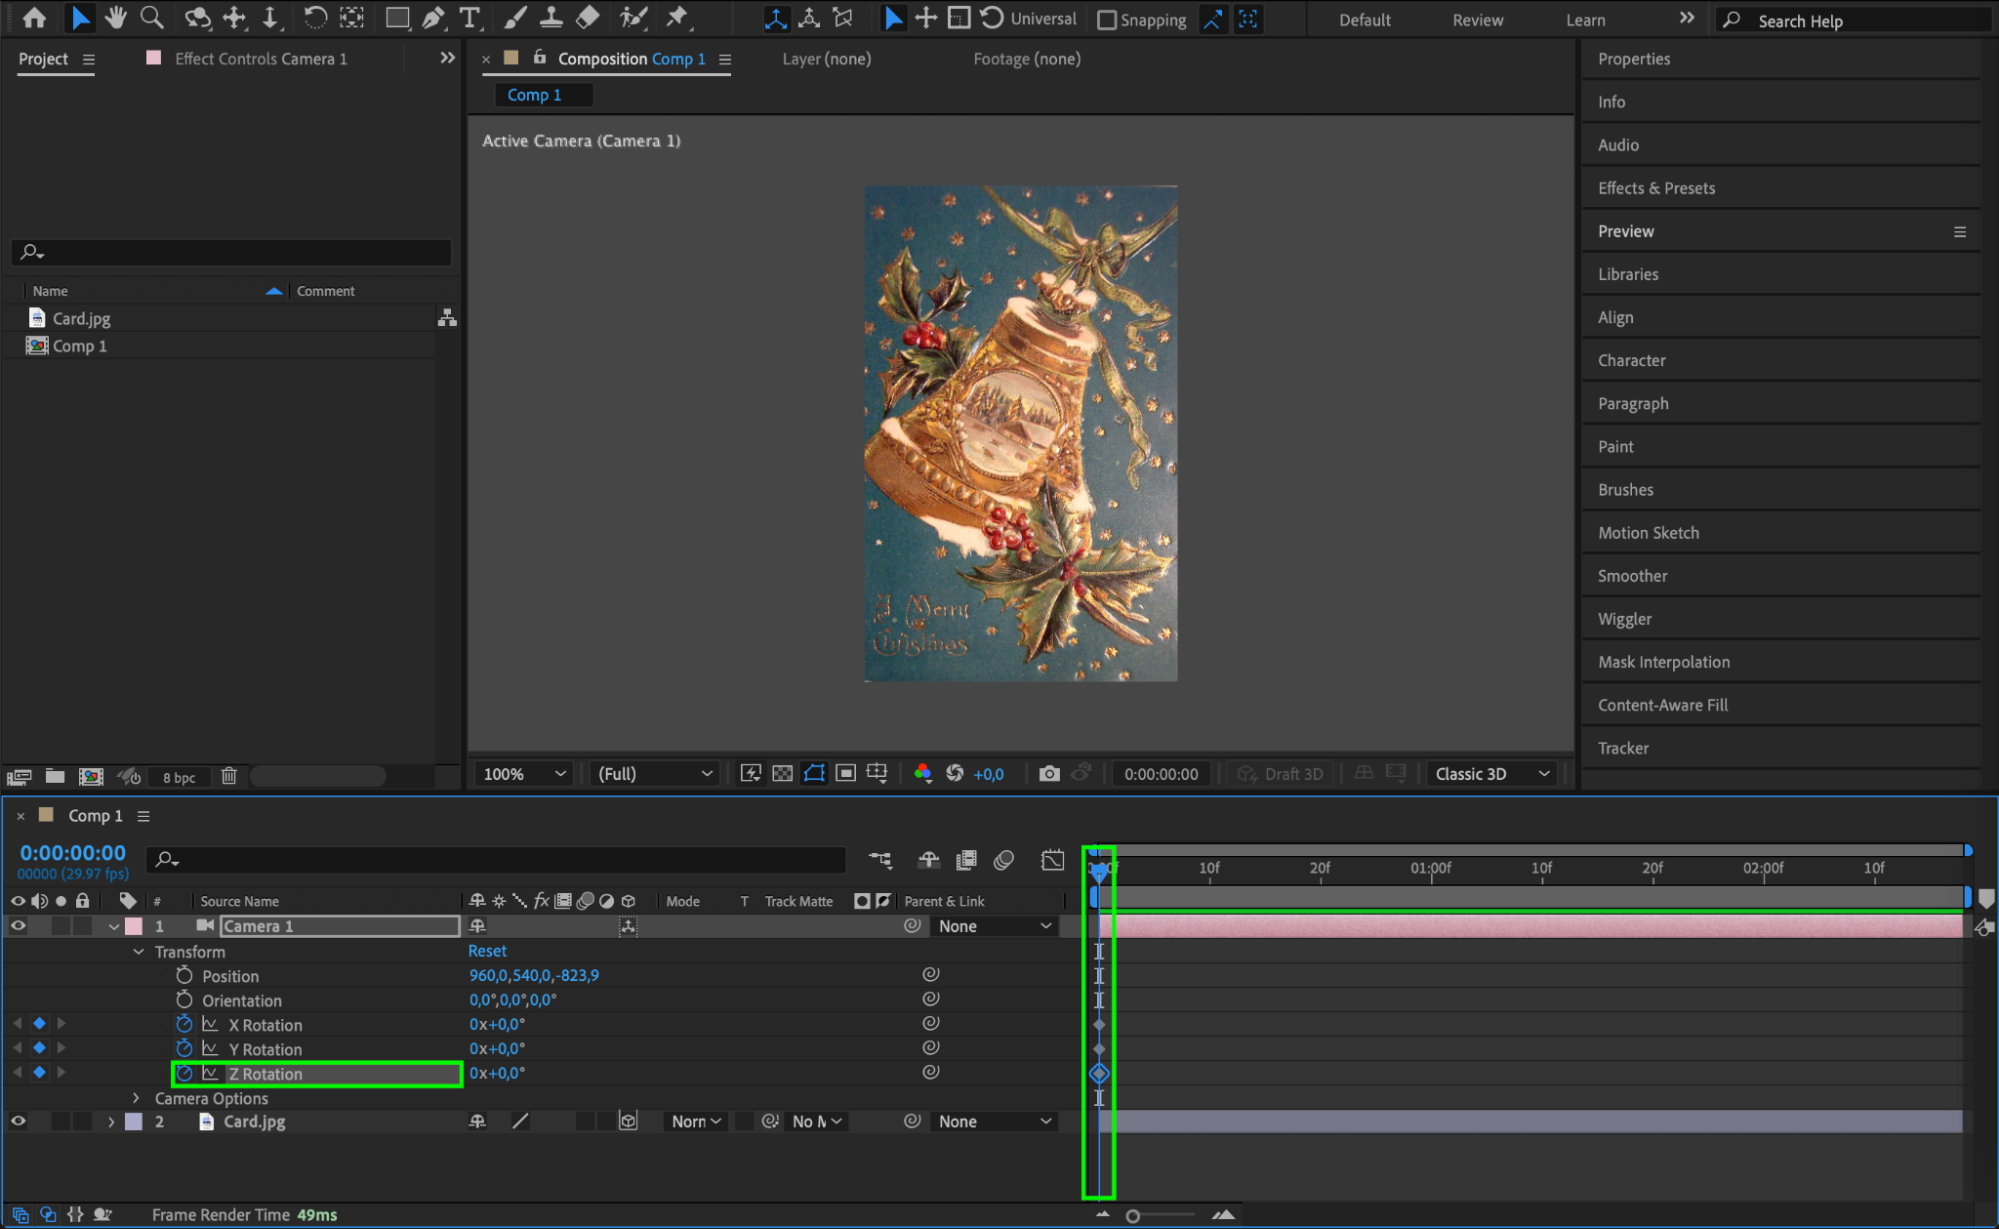The height and width of the screenshot is (1229, 1999).
Task: Hide the Card.jpg layer with eye icon
Action: (x=18, y=1121)
